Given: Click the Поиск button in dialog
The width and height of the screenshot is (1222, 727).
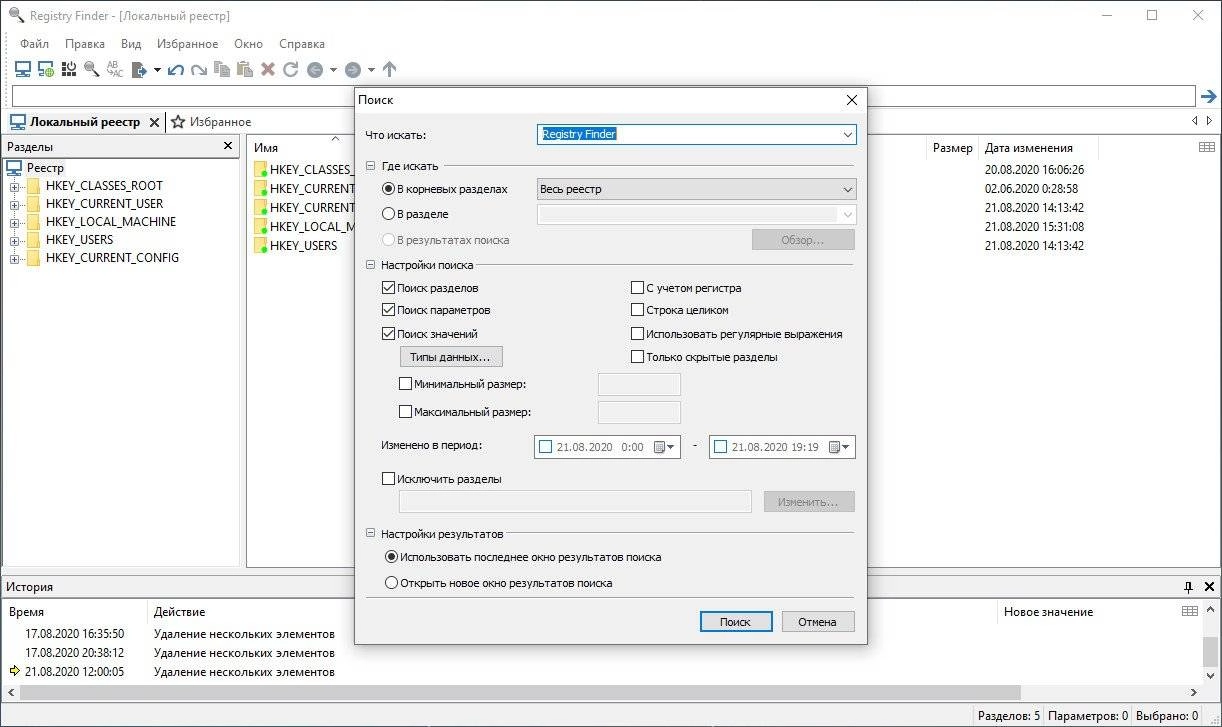Looking at the screenshot, I should pos(736,621).
